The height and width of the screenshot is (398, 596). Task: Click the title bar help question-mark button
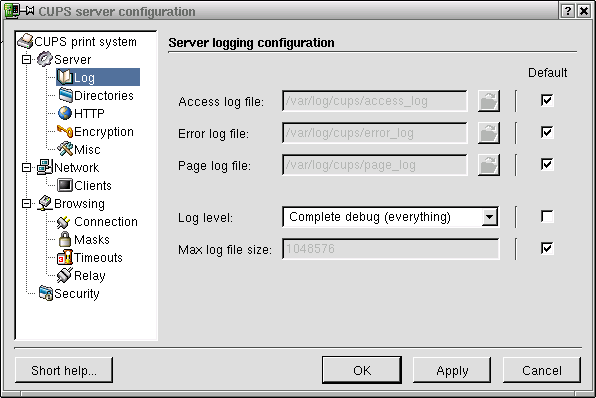click(567, 11)
